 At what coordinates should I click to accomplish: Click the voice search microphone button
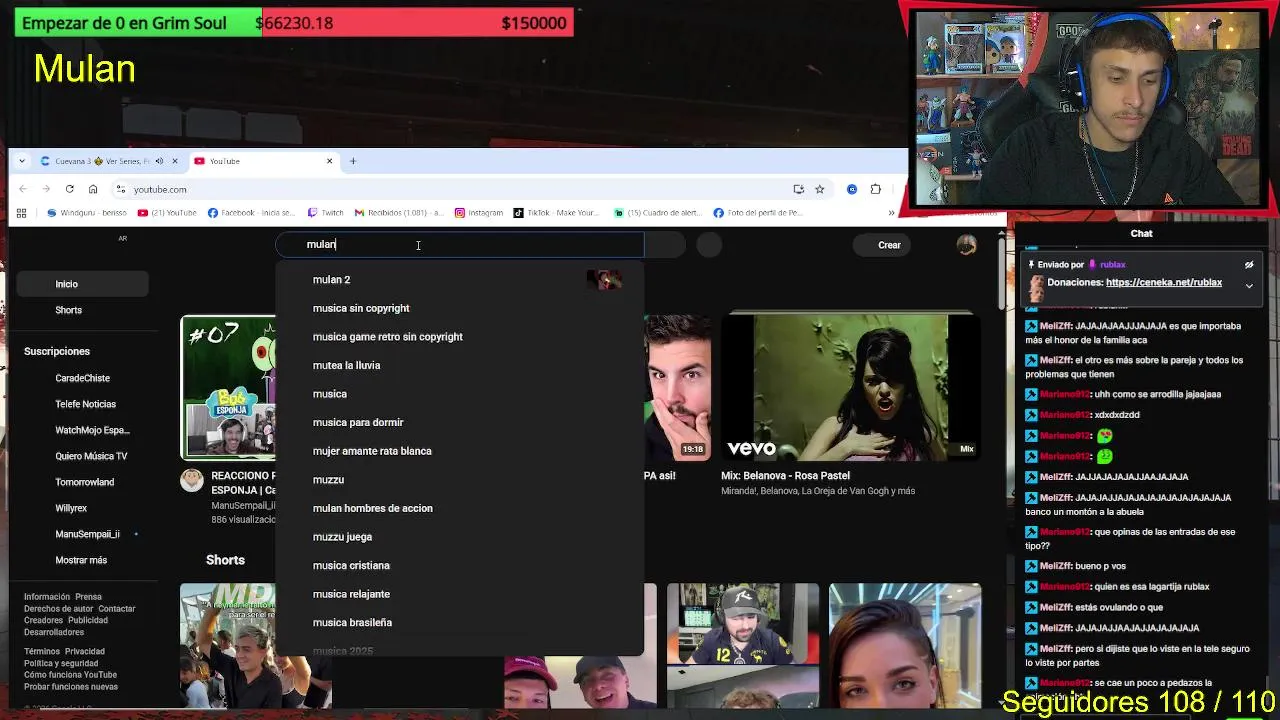[x=709, y=245]
